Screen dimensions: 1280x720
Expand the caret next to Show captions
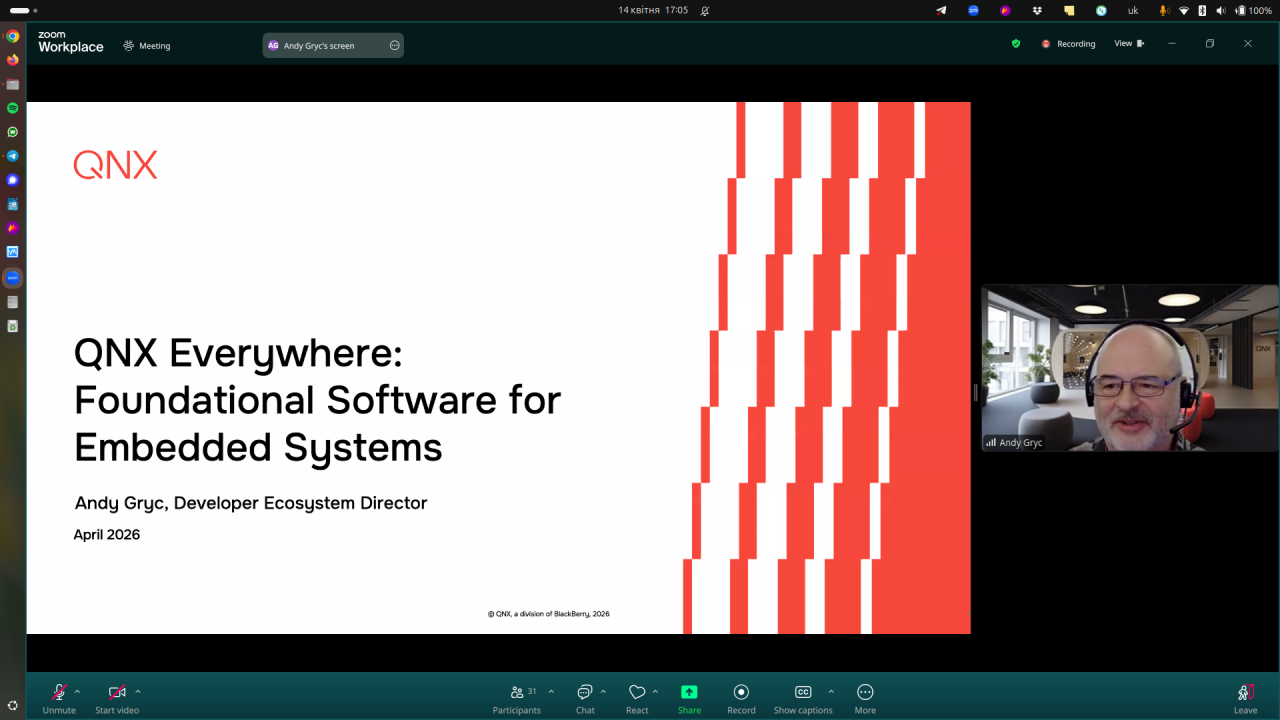(831, 691)
